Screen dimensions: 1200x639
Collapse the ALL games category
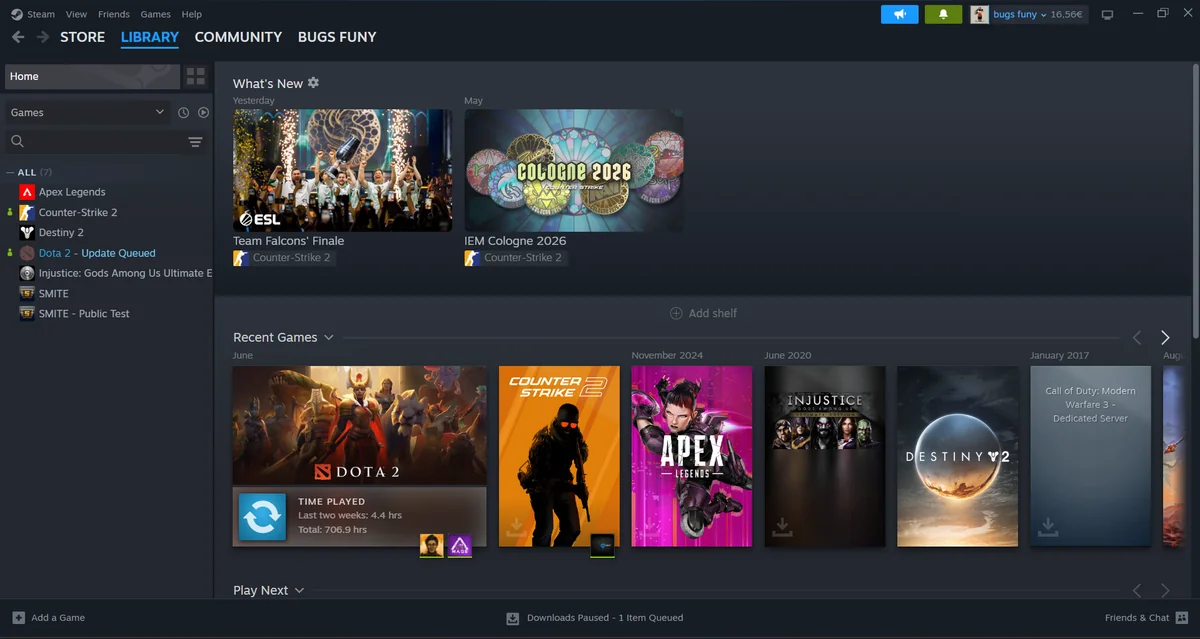click(29, 172)
